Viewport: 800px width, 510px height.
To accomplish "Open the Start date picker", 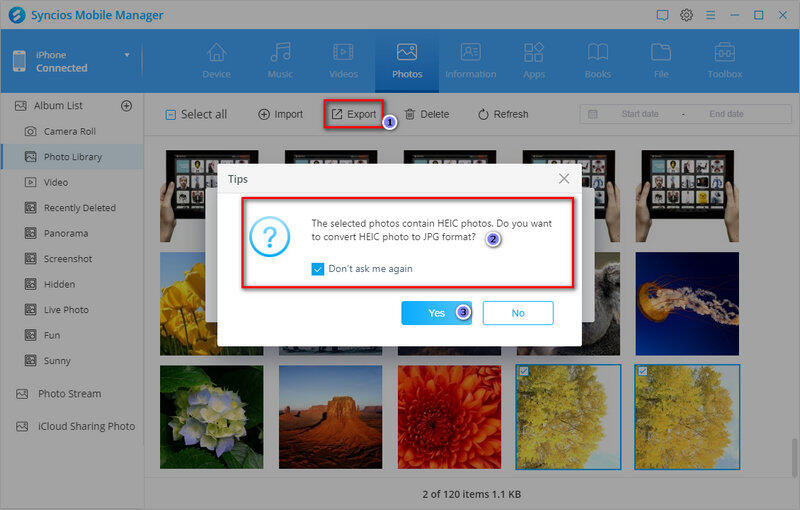I will point(639,114).
